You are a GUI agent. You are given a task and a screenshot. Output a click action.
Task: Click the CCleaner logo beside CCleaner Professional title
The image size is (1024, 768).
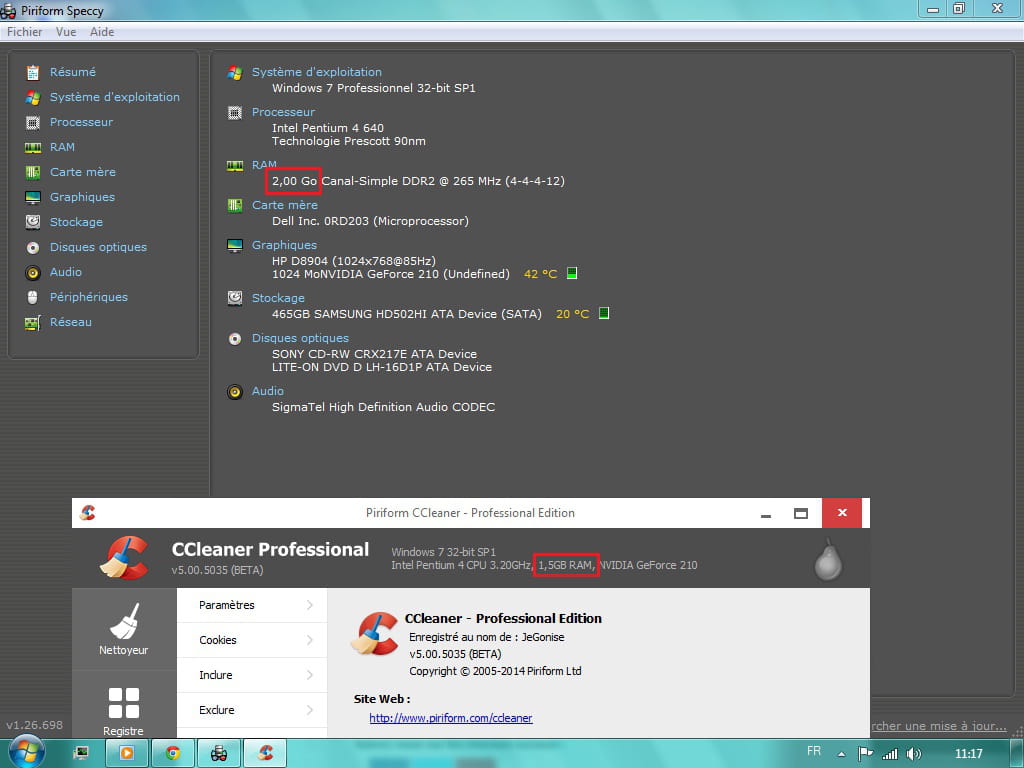[124, 558]
